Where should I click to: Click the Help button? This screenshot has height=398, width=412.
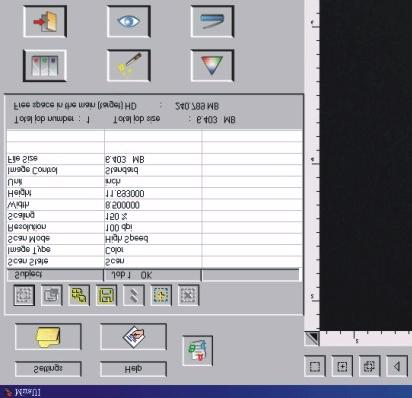(133, 369)
